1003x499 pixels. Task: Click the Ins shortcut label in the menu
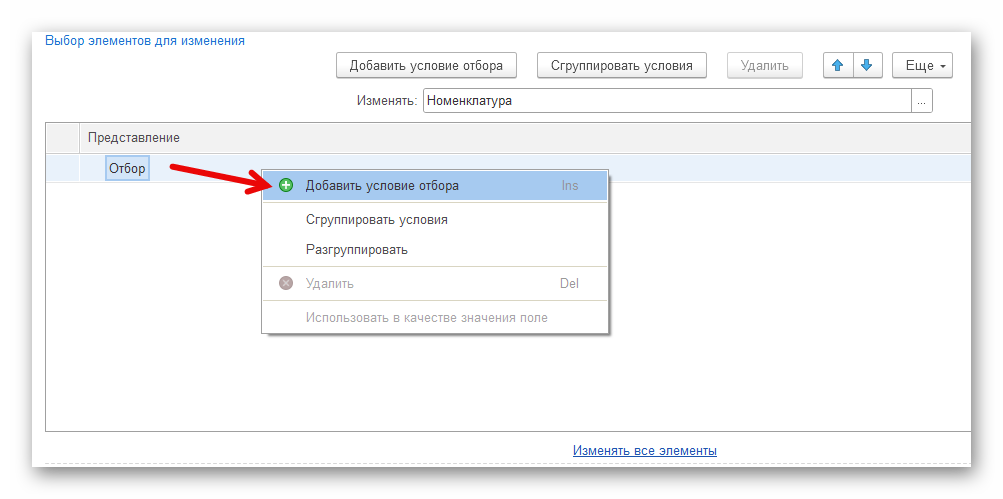click(570, 186)
